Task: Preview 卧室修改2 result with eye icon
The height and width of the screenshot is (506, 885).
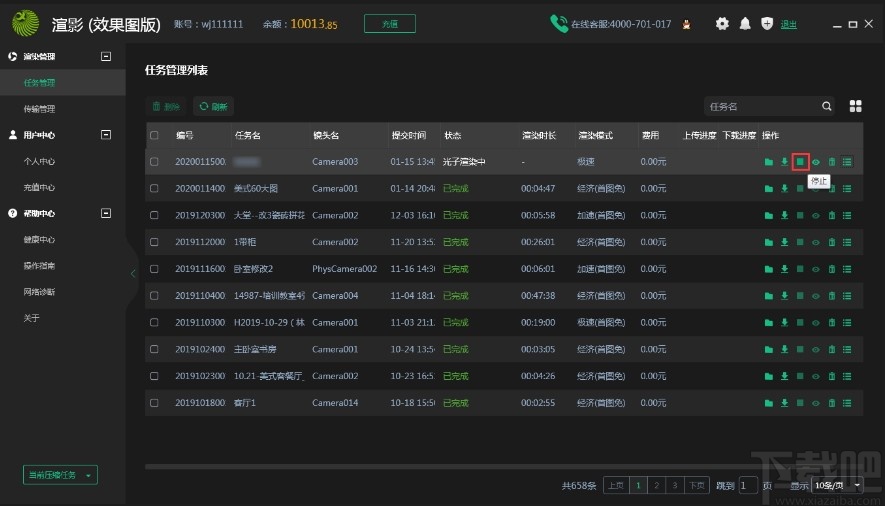Action: 816,269
